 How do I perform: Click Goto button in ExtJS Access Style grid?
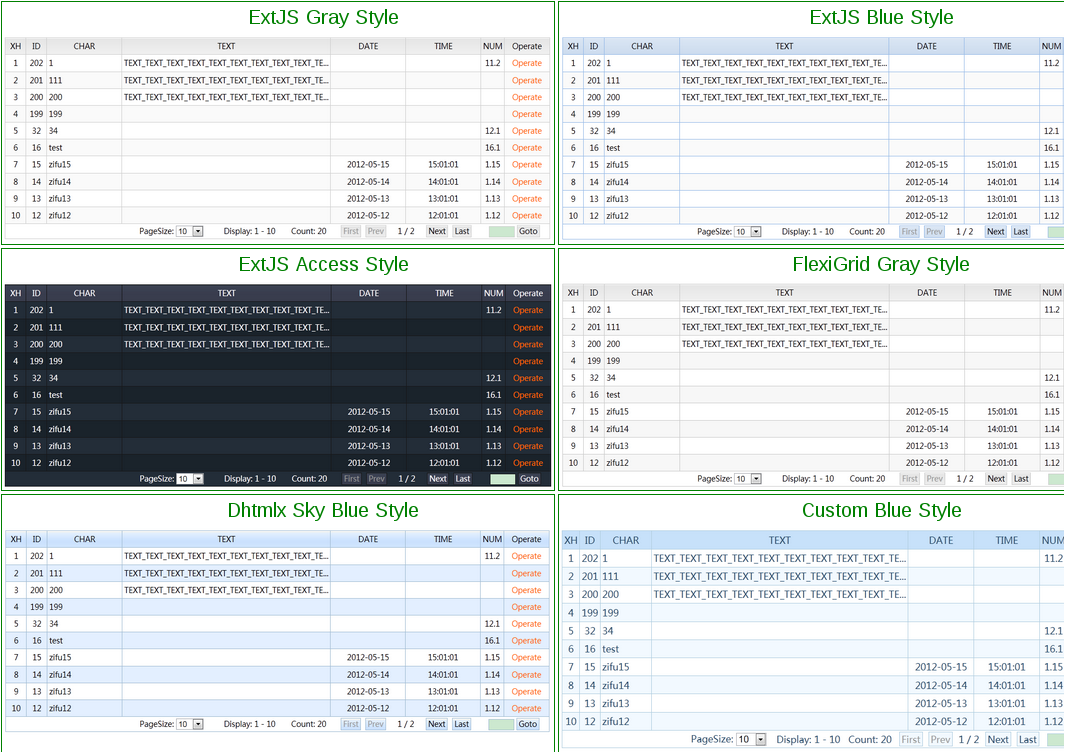[529, 479]
